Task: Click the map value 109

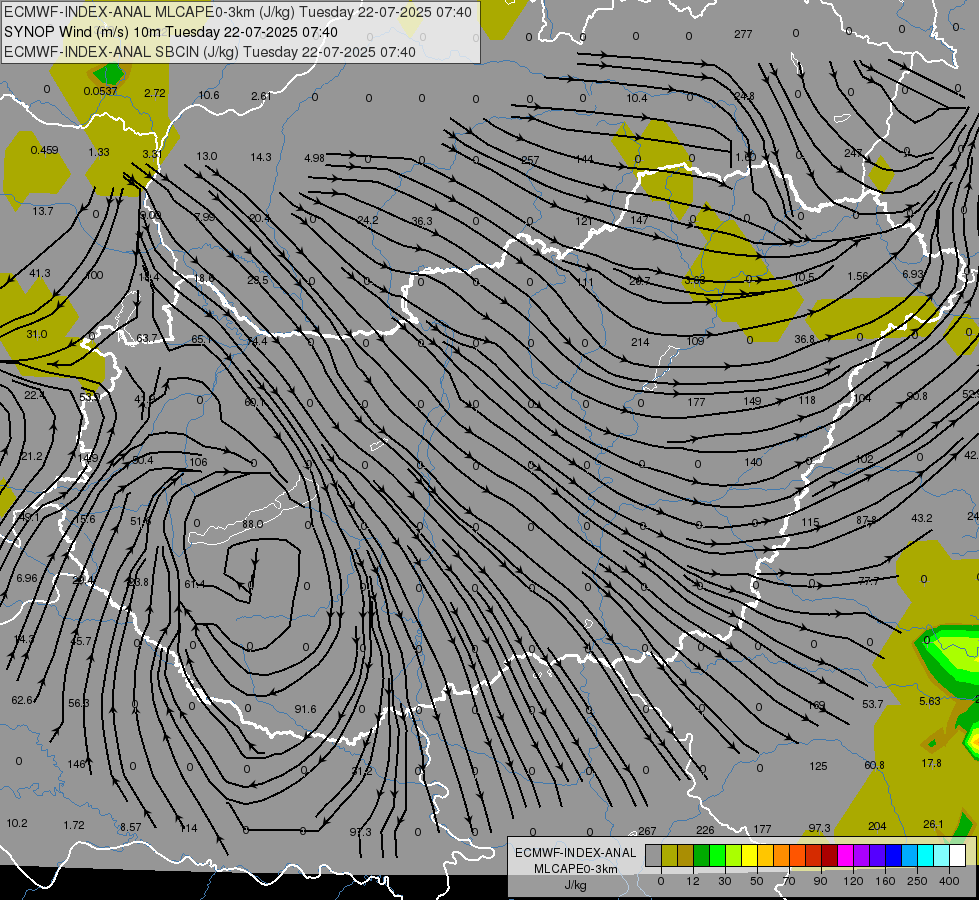Action: [695, 341]
